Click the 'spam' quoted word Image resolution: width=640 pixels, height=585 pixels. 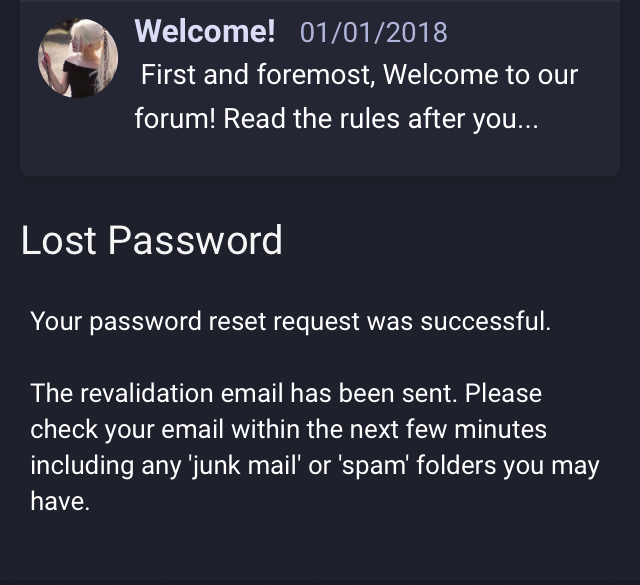pos(373,466)
